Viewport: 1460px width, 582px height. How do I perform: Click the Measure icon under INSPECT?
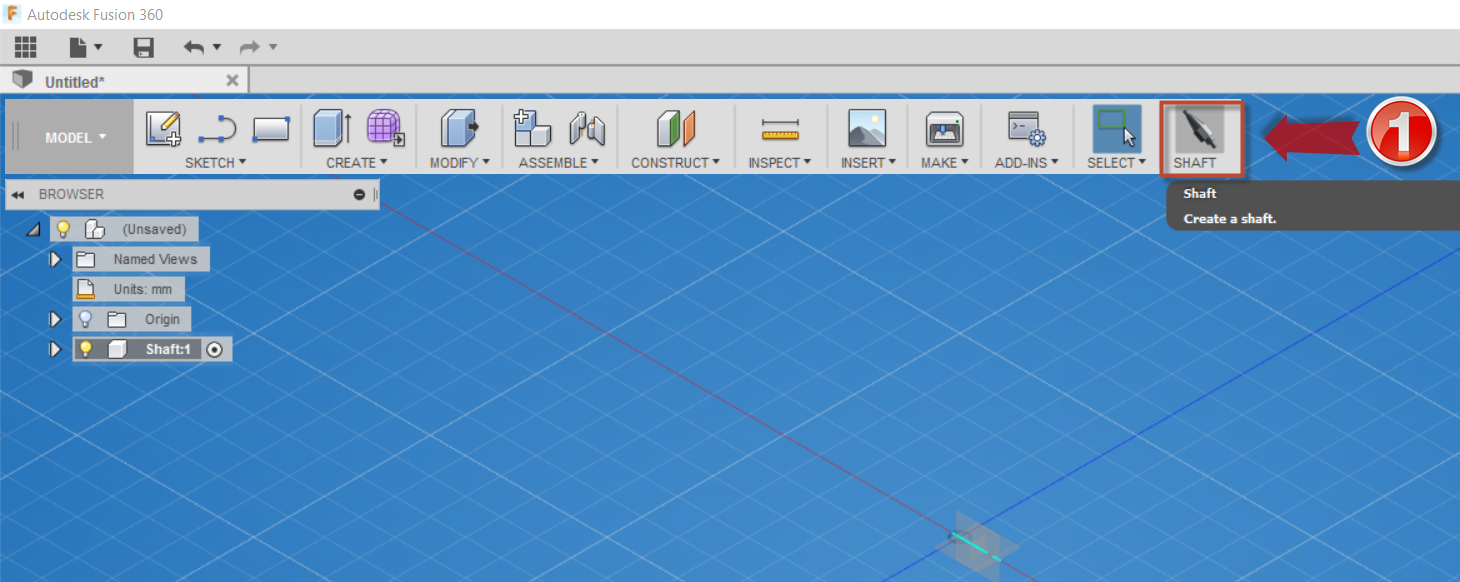780,130
